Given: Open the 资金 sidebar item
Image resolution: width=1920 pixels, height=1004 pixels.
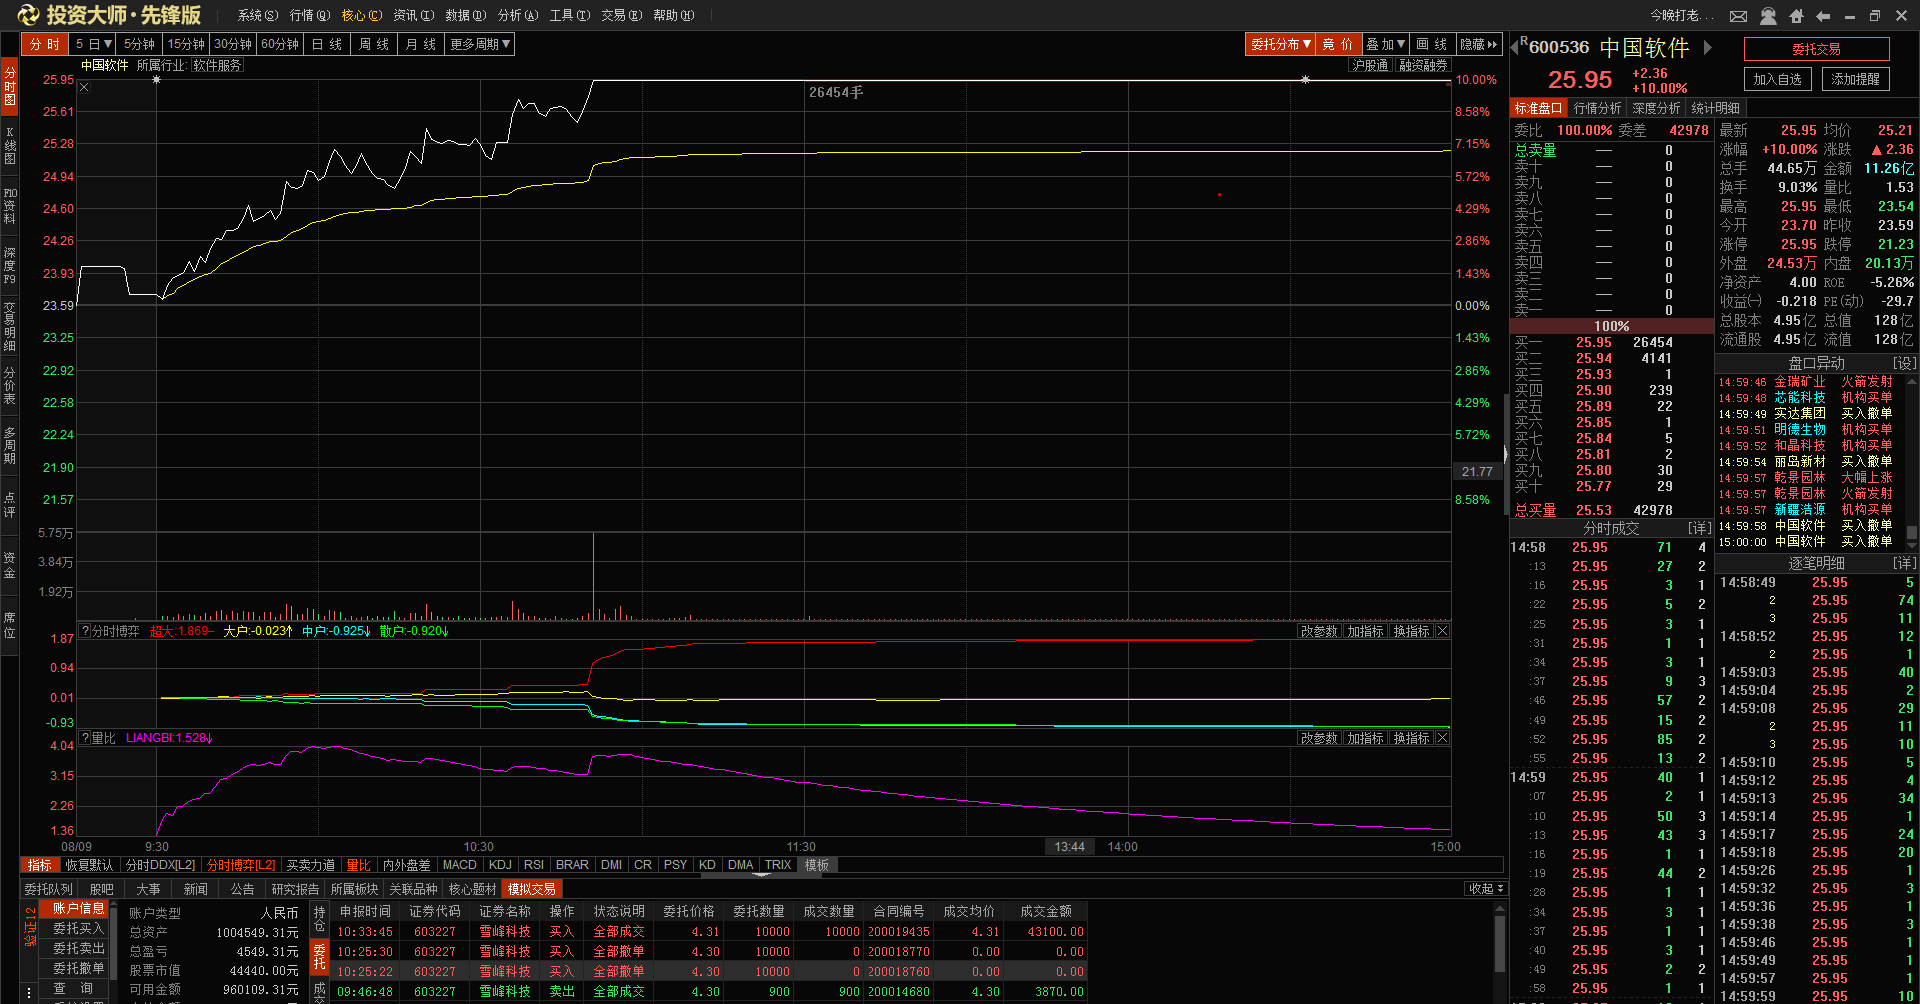Looking at the screenshot, I should pyautogui.click(x=10, y=565).
